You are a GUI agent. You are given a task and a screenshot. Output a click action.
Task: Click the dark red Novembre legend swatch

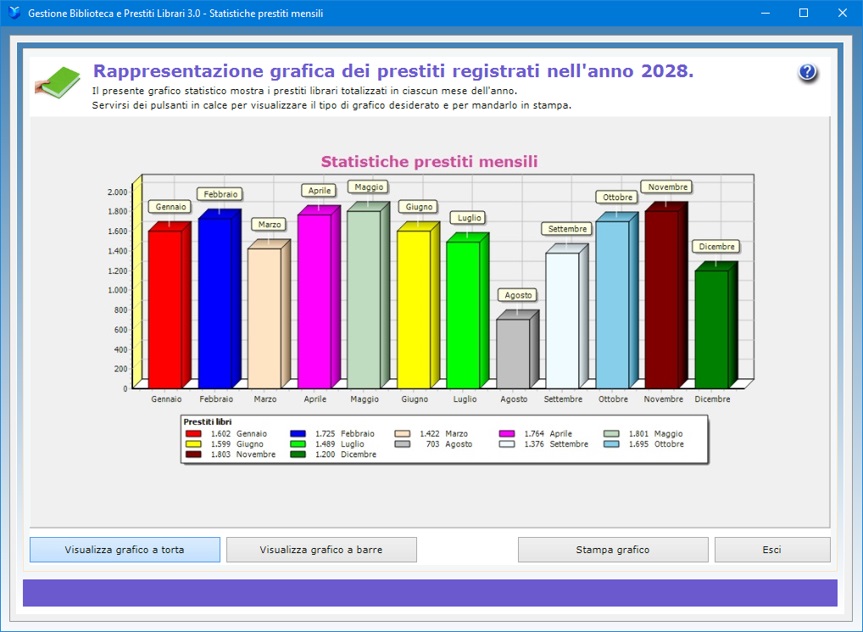point(194,454)
